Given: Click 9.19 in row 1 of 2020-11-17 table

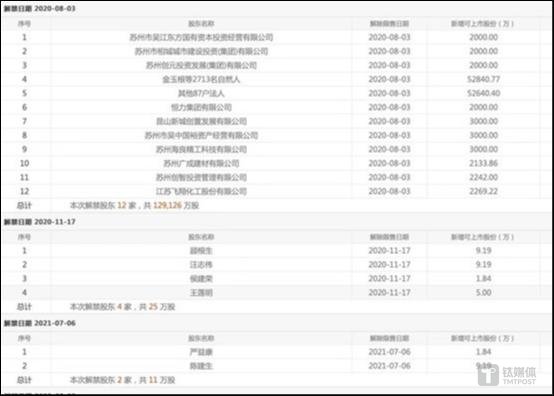Looking at the screenshot, I should [483, 250].
